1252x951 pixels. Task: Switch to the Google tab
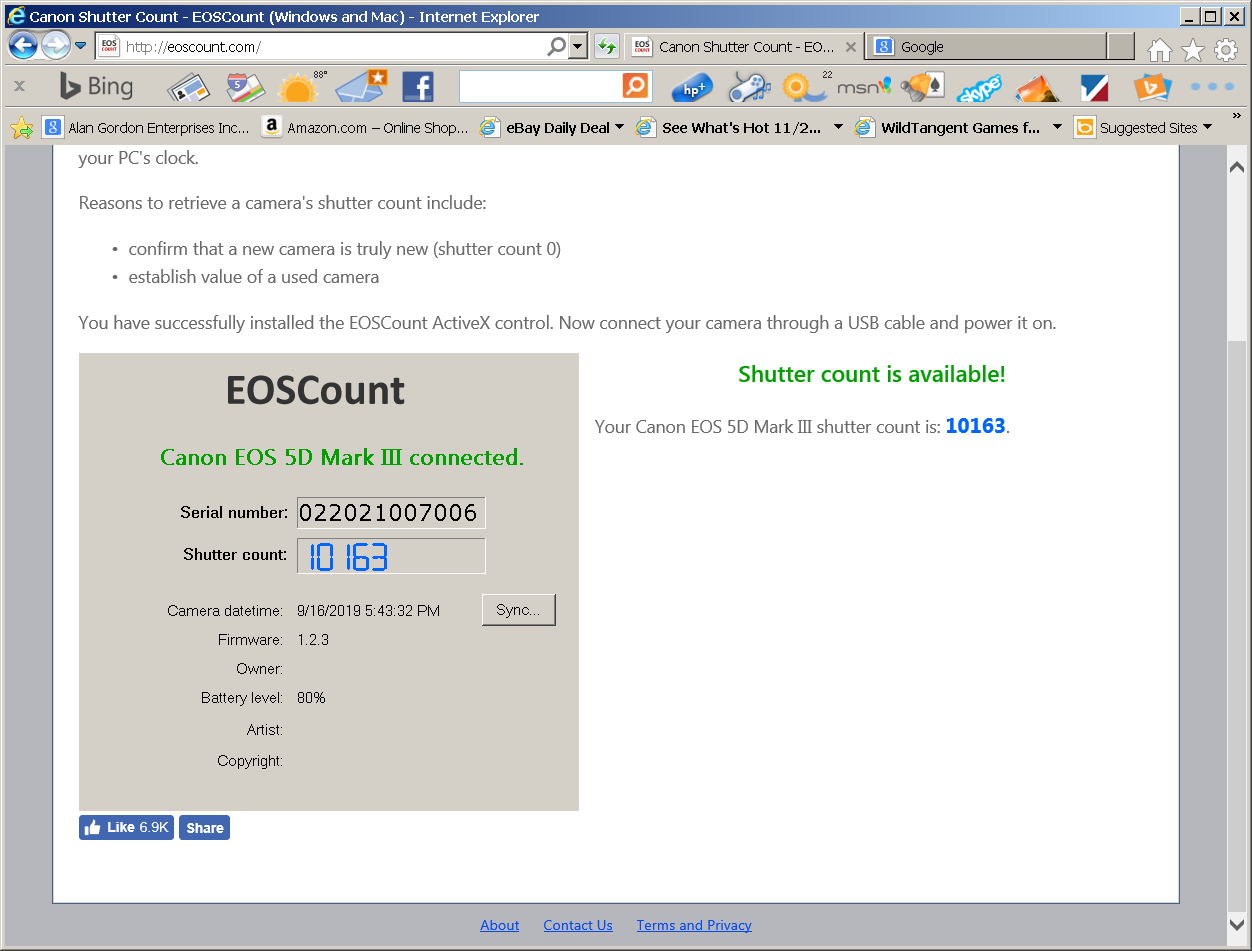986,47
